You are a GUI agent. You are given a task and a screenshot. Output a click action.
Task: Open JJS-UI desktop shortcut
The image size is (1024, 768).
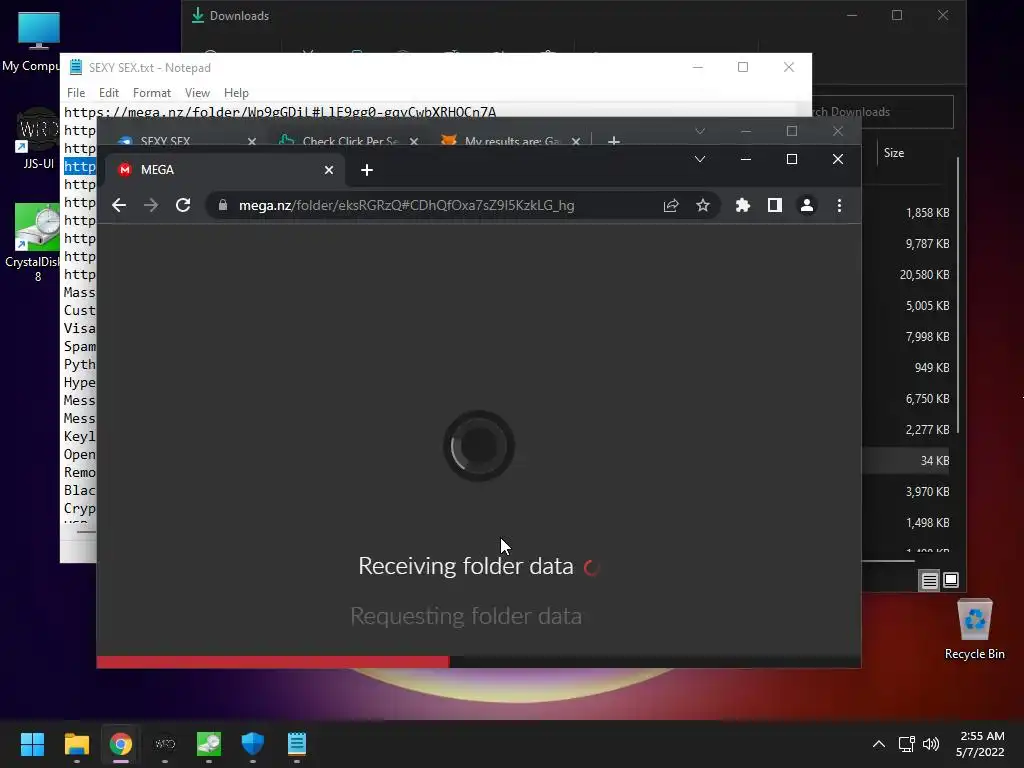point(38,138)
